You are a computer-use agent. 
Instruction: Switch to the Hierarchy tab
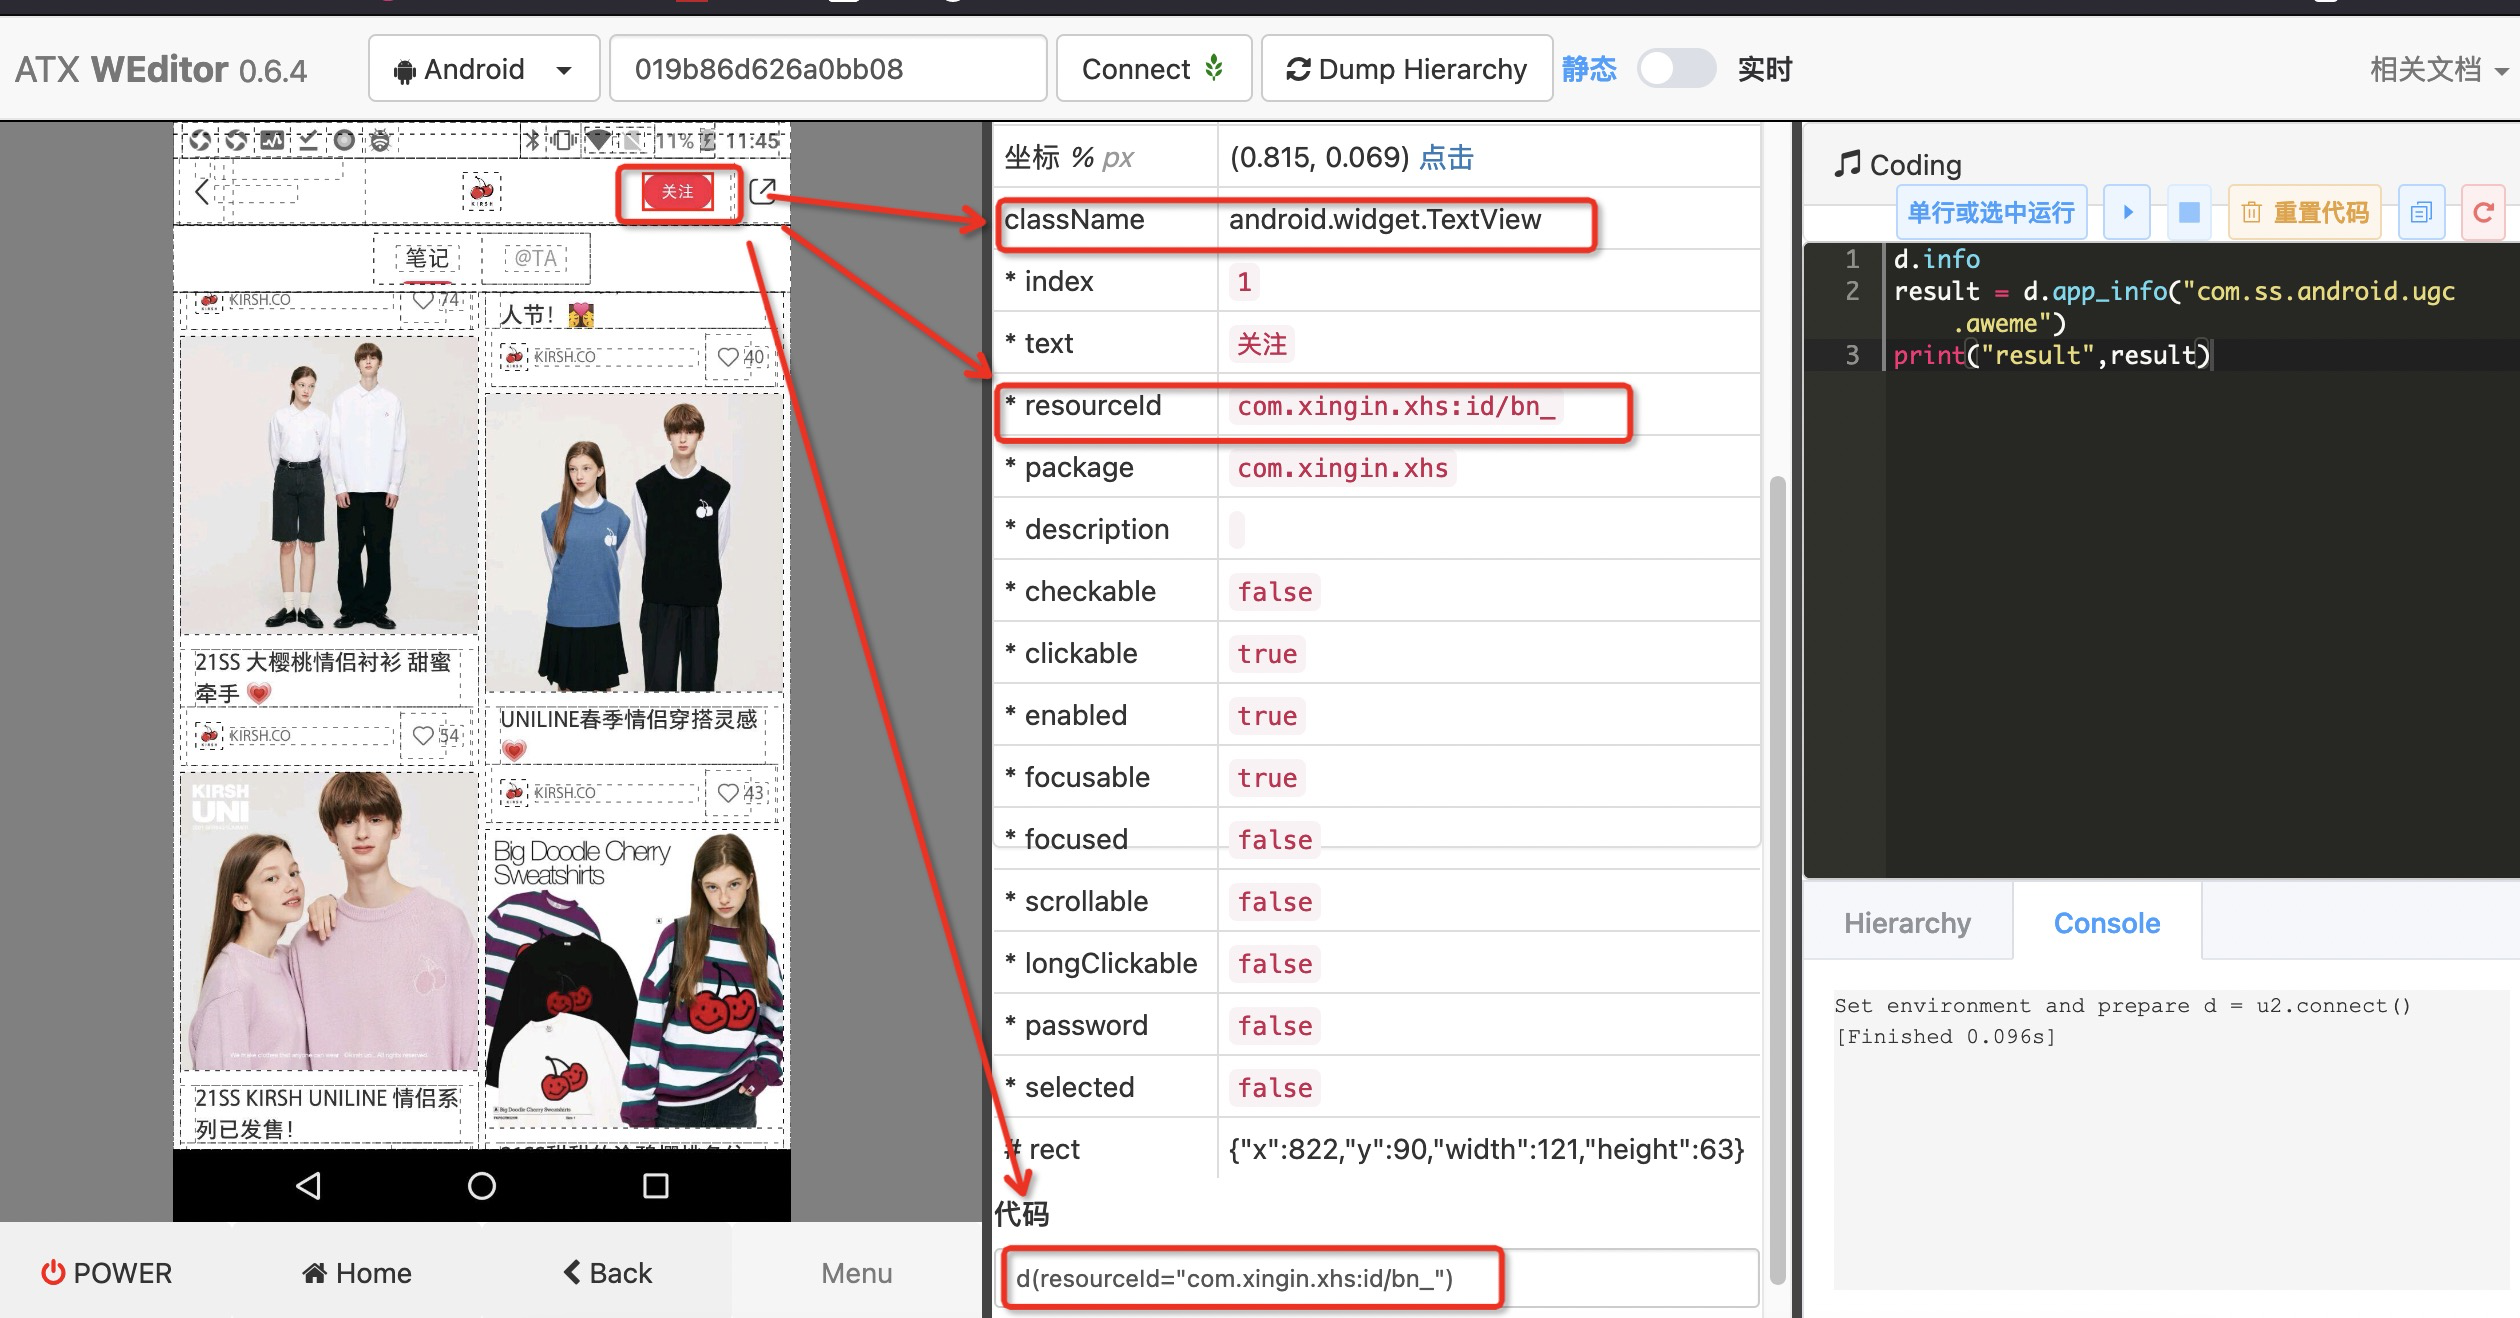tap(1907, 923)
